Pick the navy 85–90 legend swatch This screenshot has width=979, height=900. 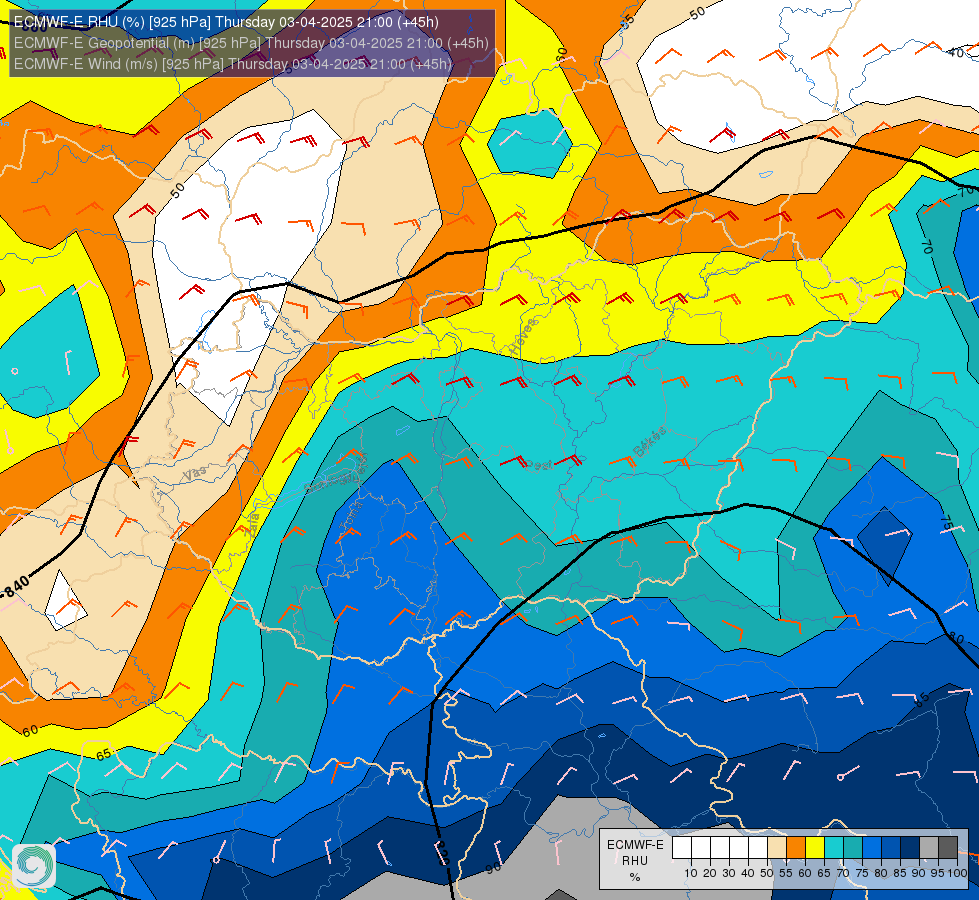910,848
